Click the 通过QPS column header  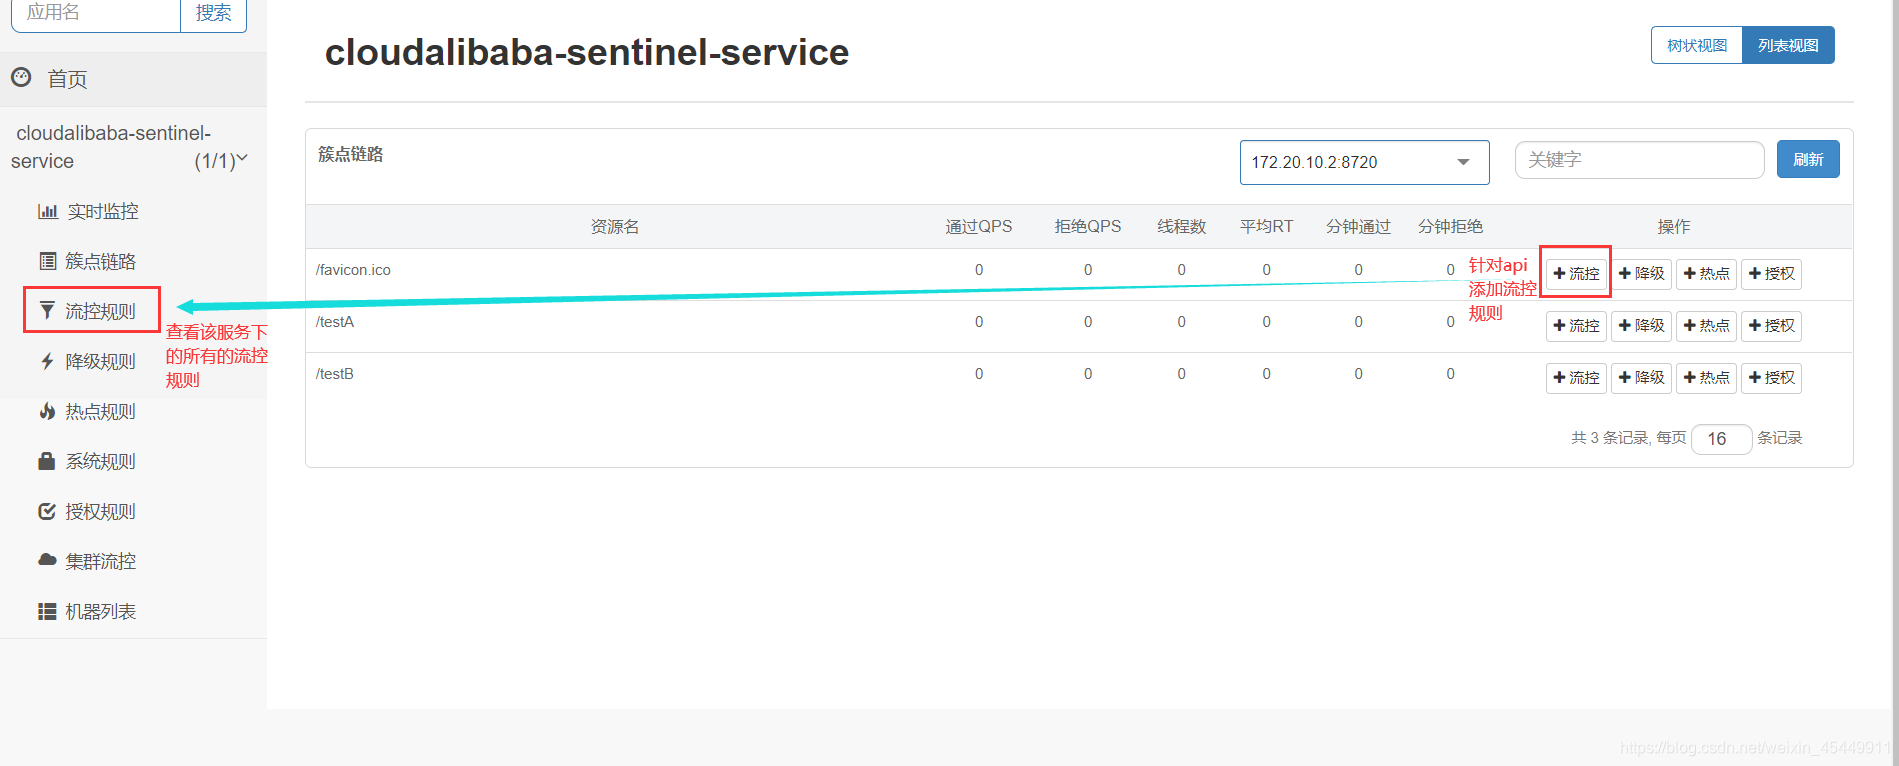point(979,227)
